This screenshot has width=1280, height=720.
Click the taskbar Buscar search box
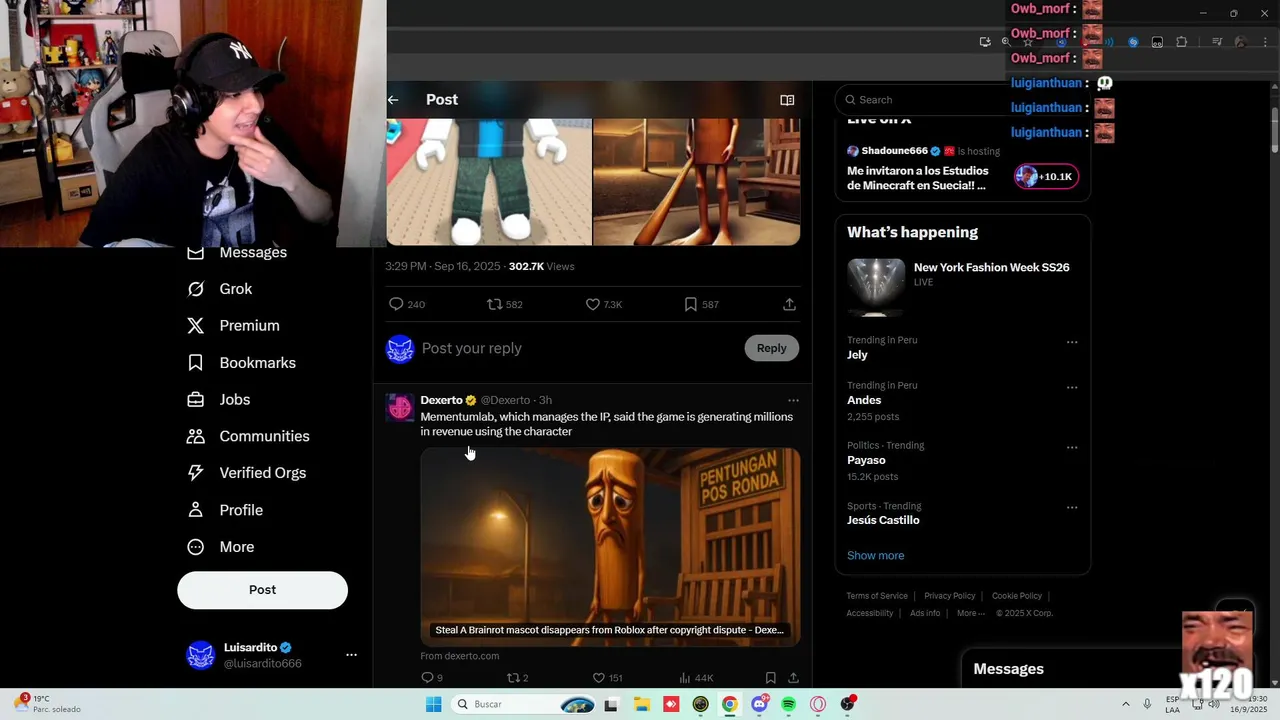[524, 705]
